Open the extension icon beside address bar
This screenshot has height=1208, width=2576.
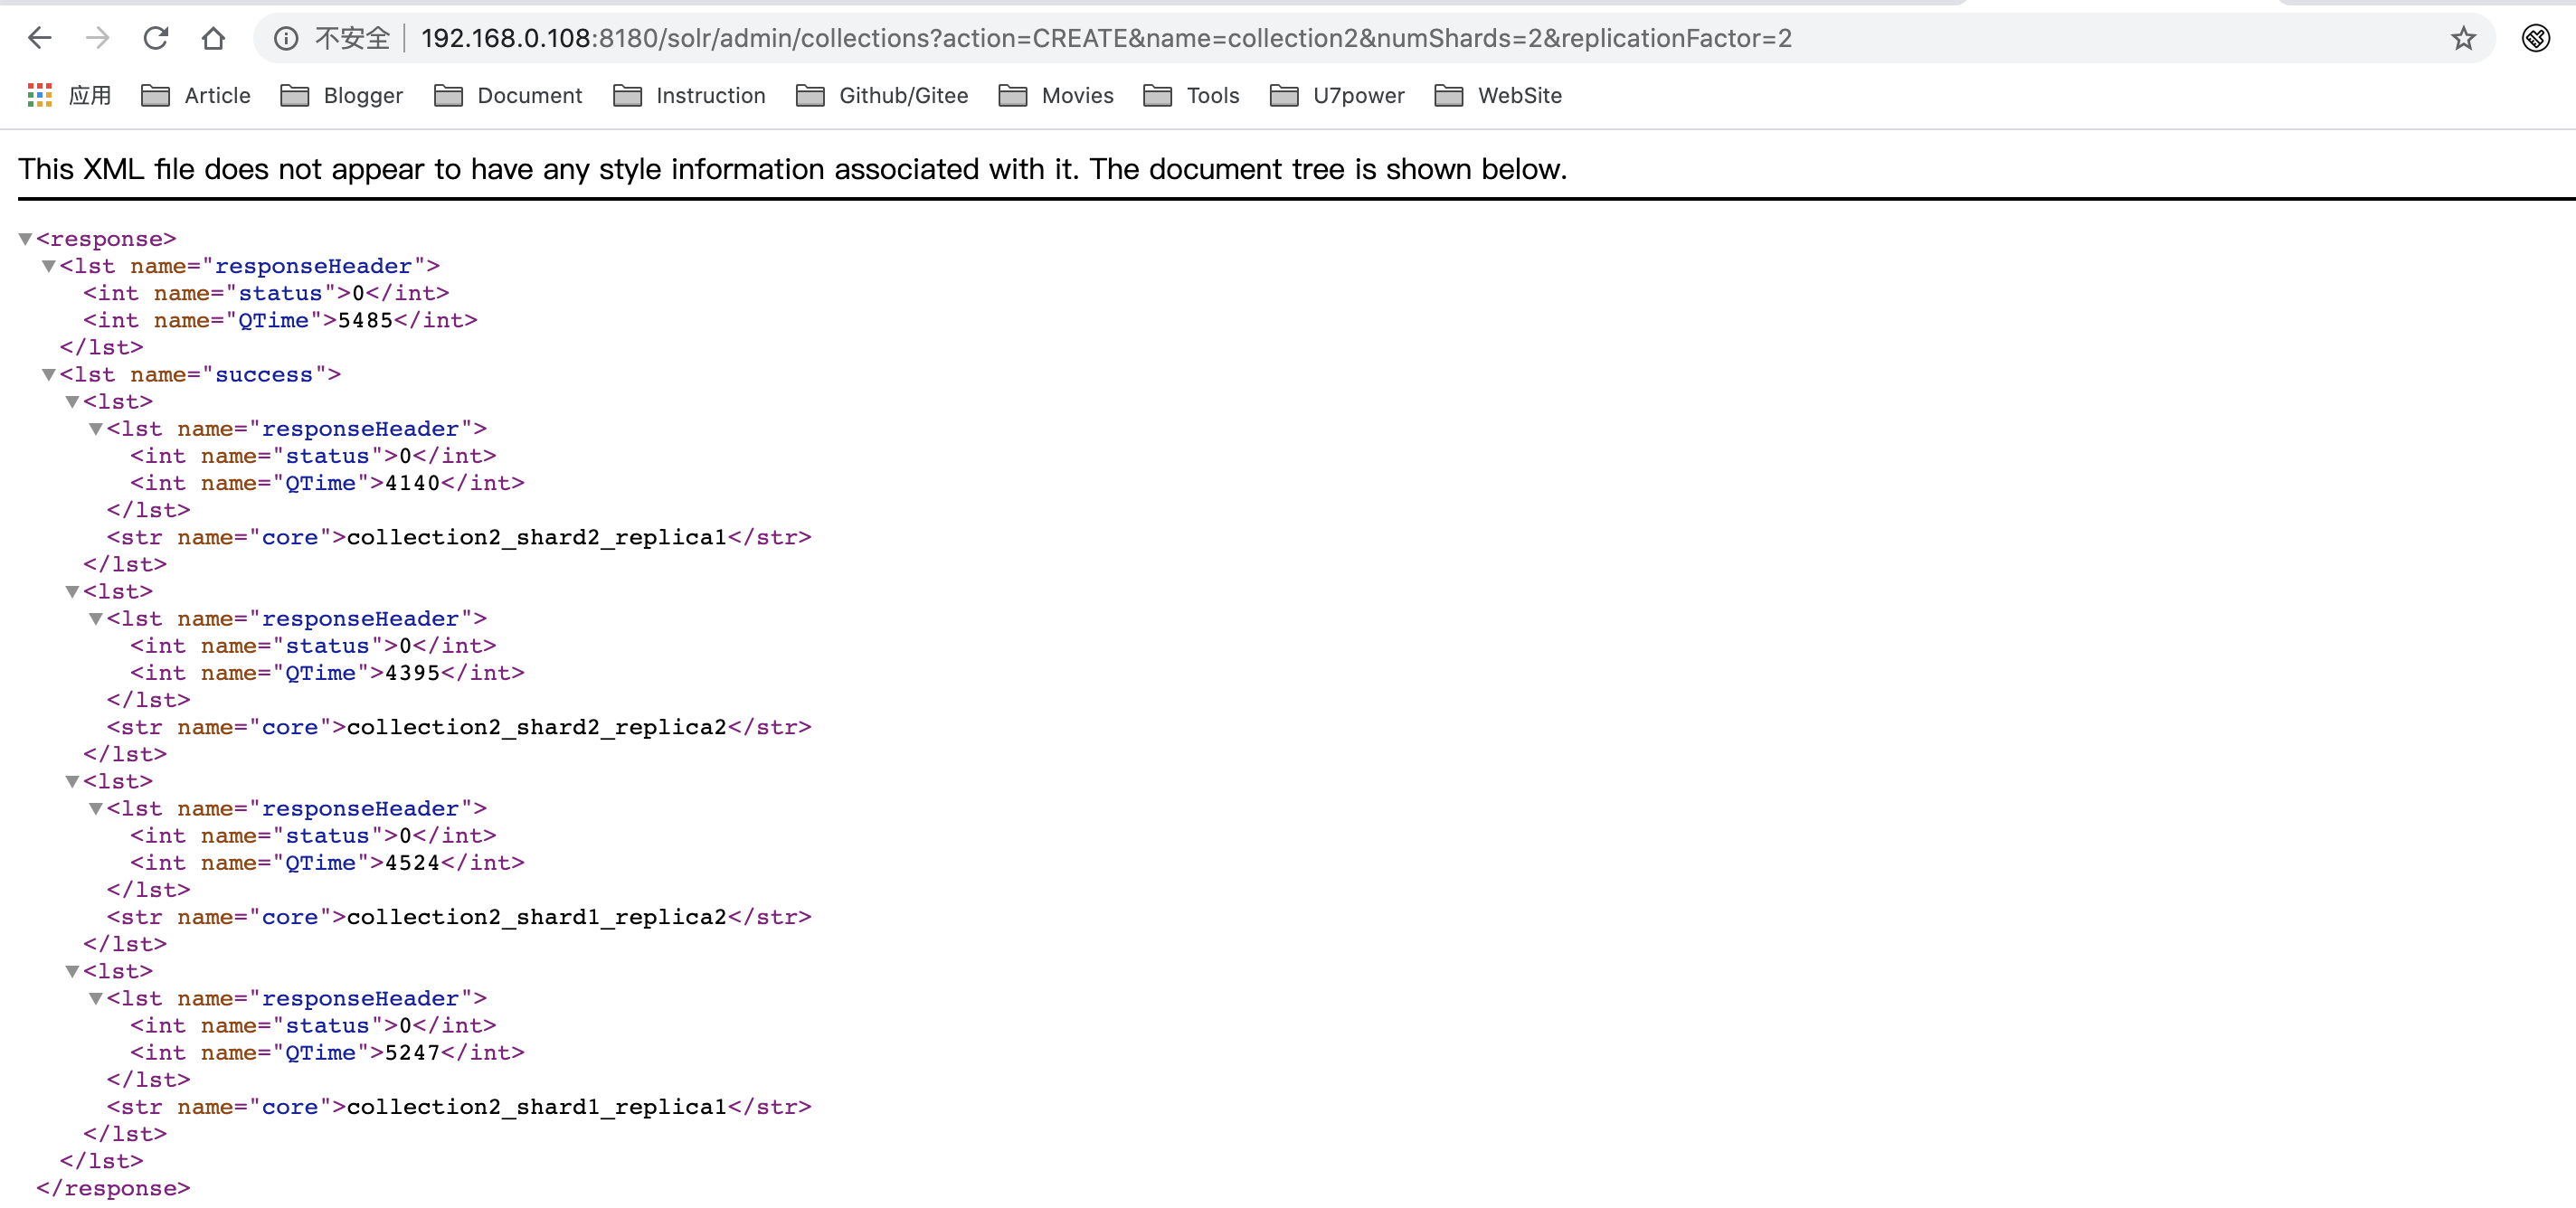(x=2535, y=38)
